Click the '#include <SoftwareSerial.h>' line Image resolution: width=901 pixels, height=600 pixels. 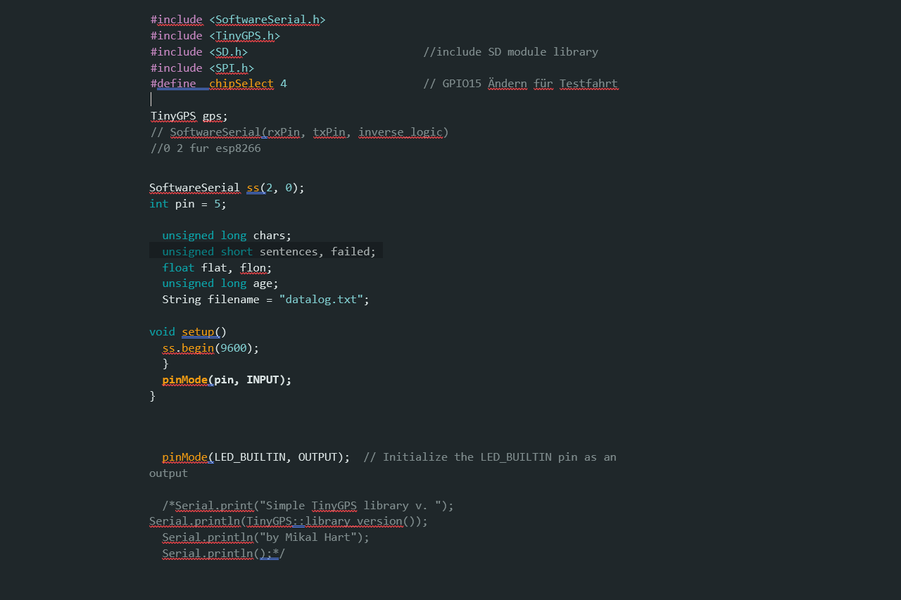pos(238,20)
